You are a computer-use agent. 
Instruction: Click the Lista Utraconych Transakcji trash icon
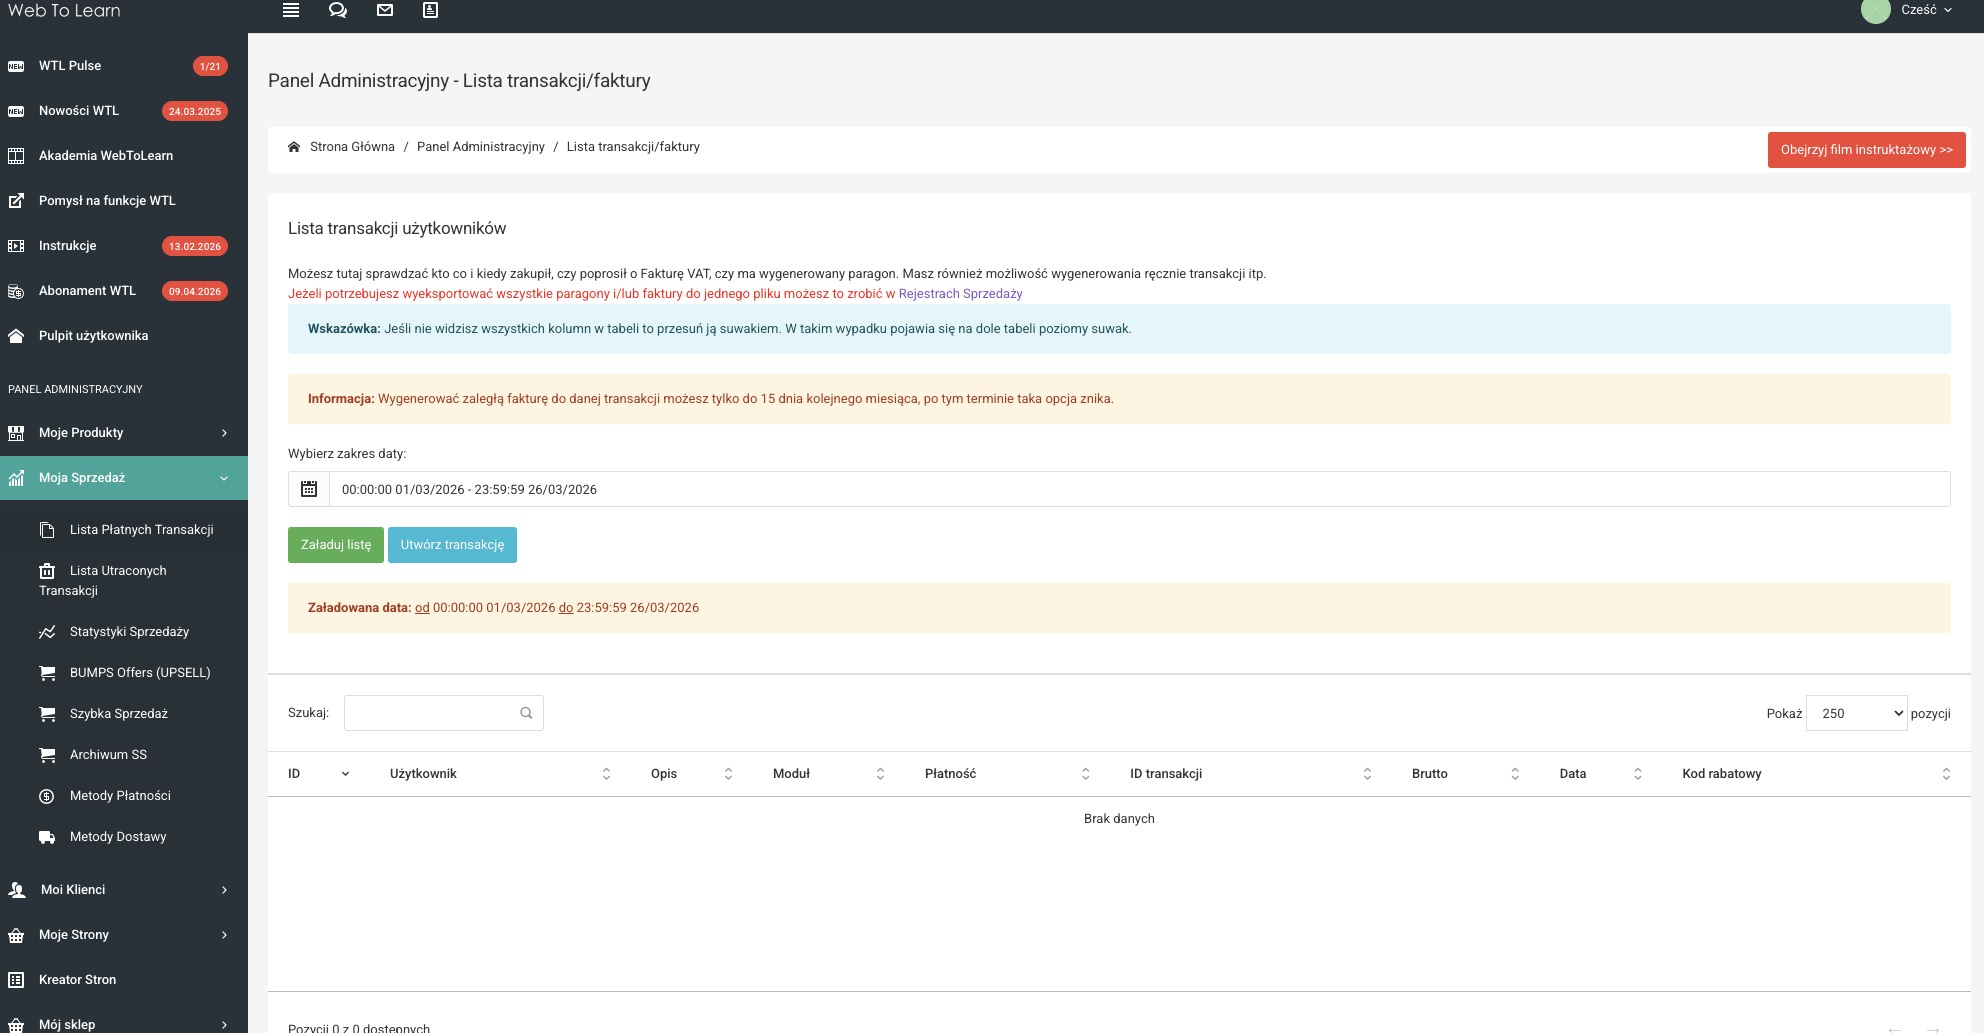pos(47,571)
